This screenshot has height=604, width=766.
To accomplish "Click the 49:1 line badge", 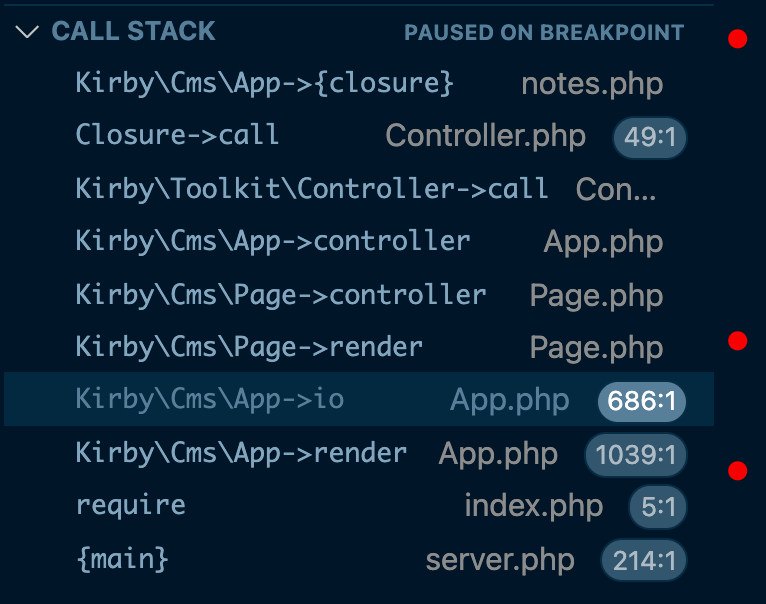I will point(650,137).
